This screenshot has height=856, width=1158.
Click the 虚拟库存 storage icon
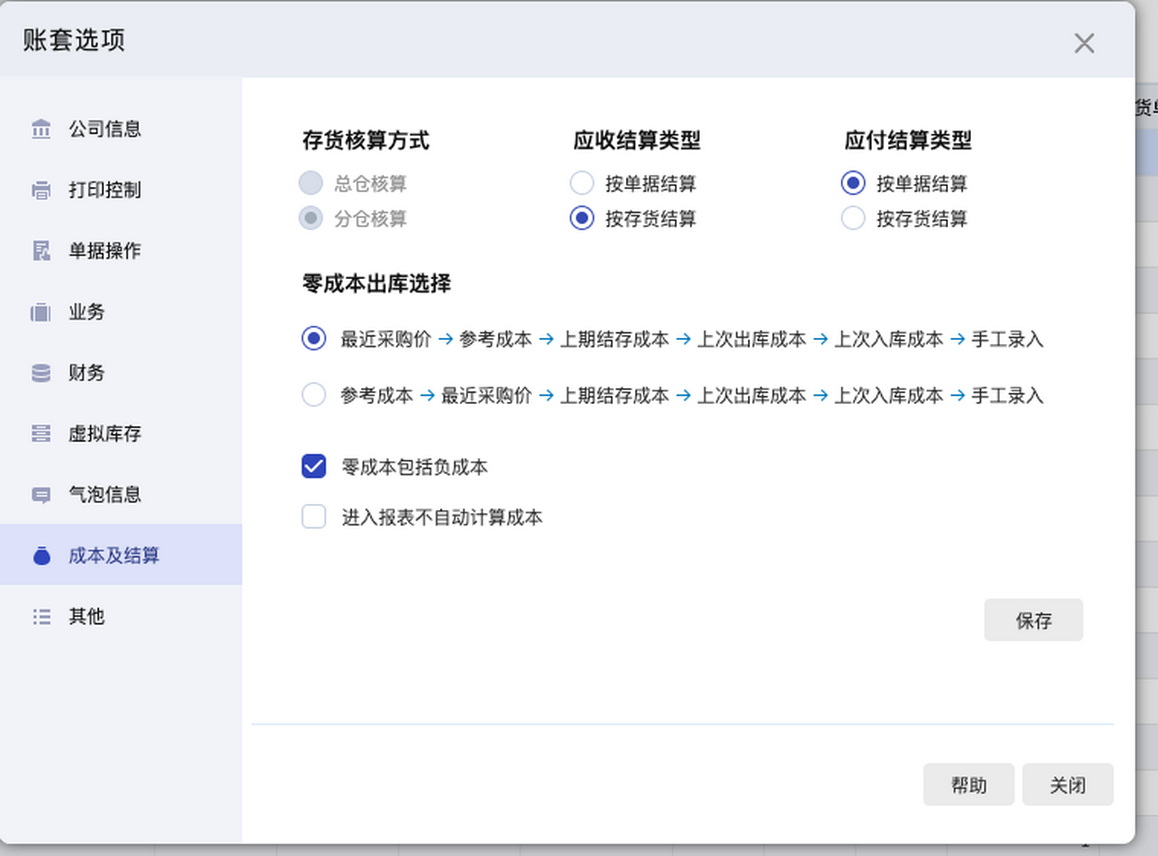[41, 434]
